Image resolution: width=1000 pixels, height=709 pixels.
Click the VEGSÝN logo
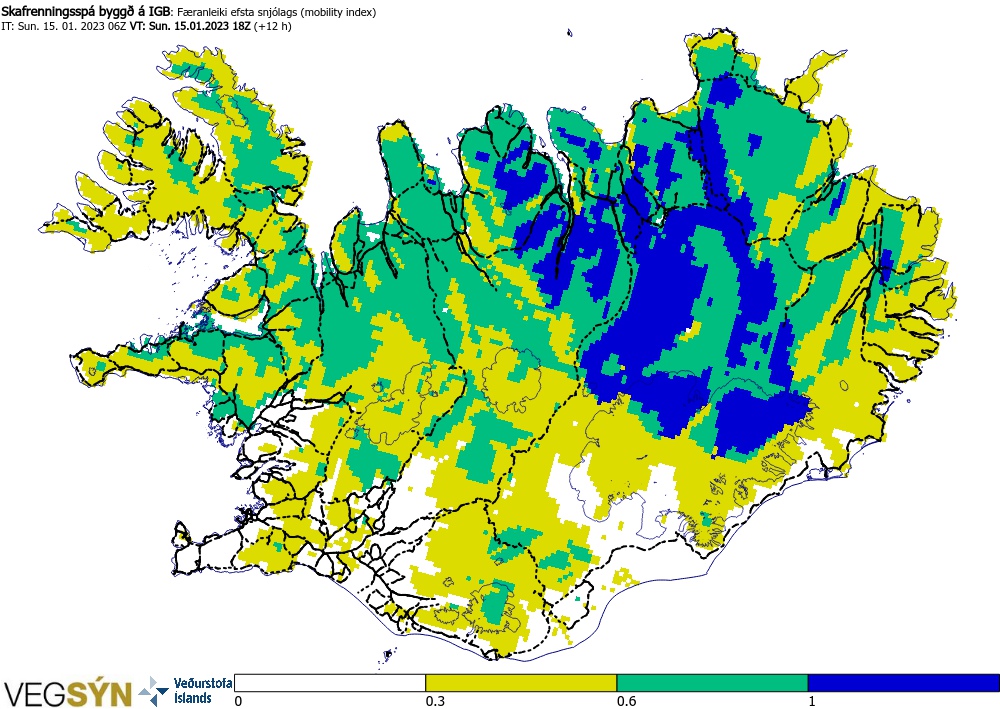67,693
